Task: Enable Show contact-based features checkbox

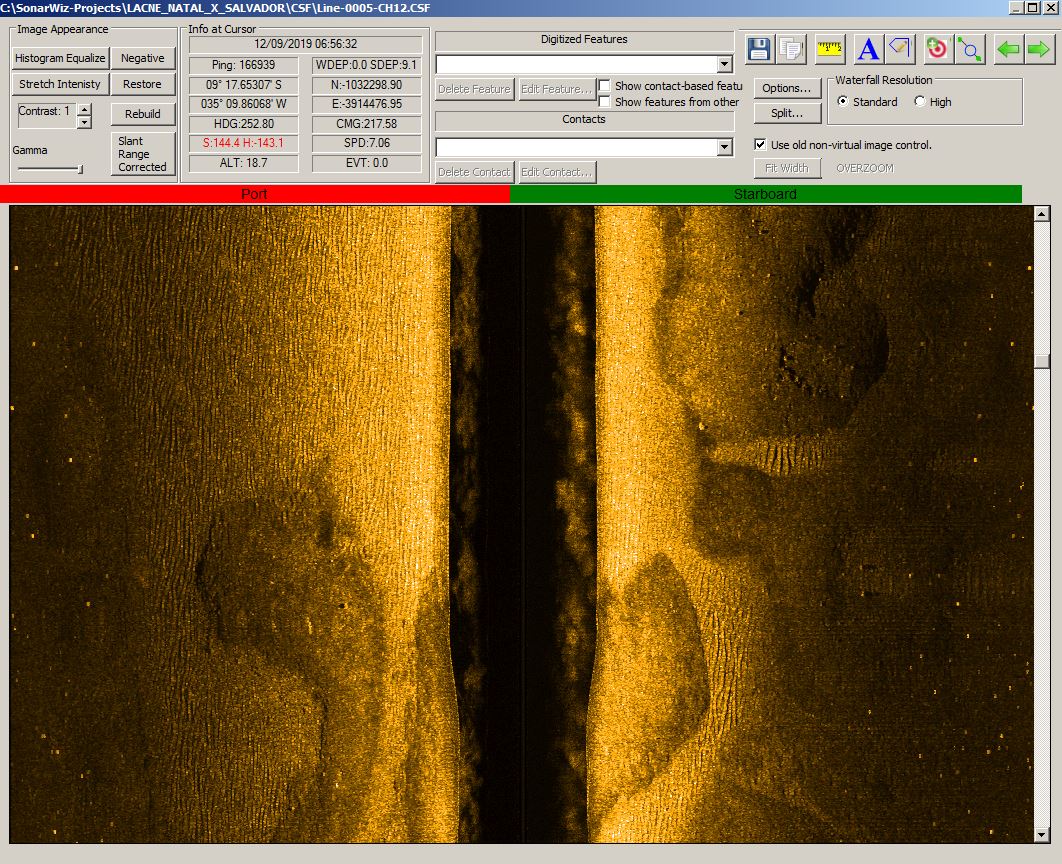Action: click(605, 86)
